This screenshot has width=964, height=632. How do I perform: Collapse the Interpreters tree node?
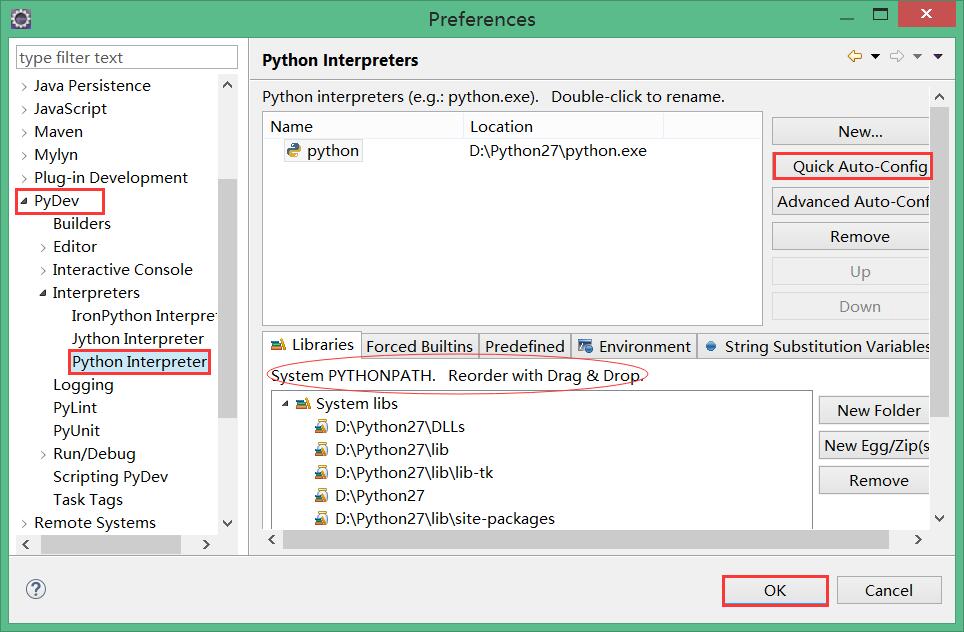click(x=43, y=293)
